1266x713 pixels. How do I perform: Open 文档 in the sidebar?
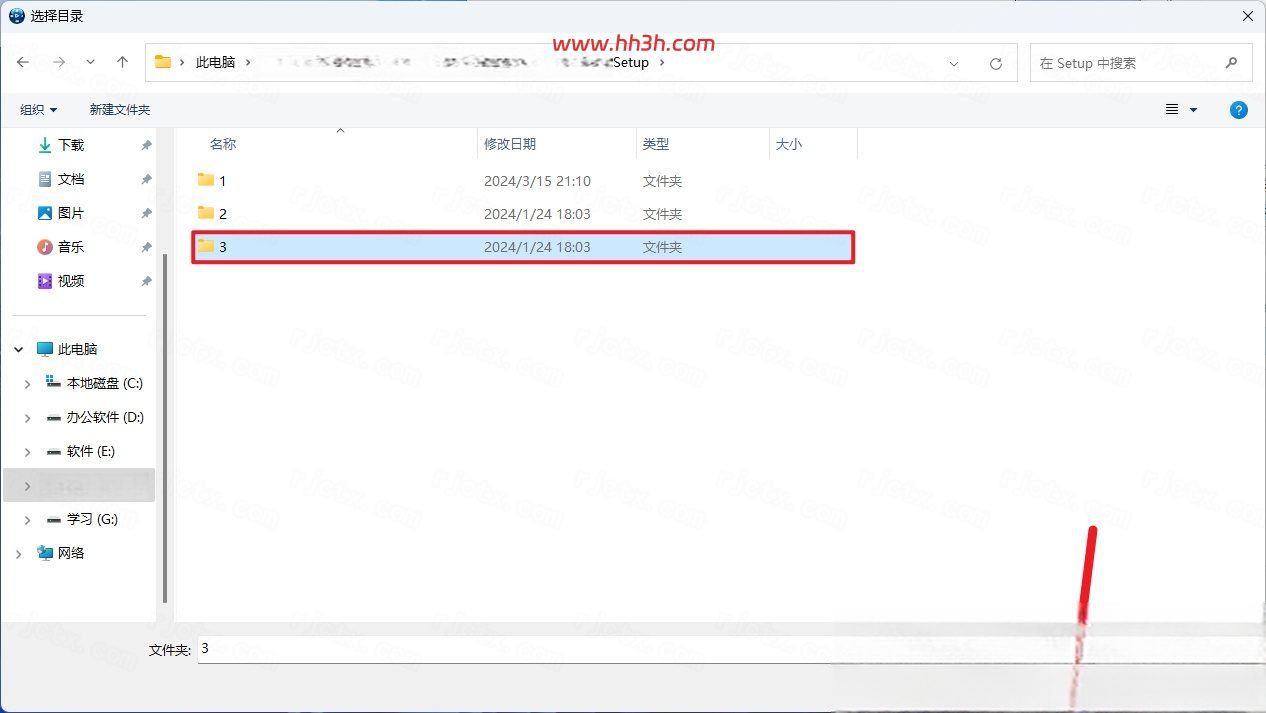click(70, 179)
